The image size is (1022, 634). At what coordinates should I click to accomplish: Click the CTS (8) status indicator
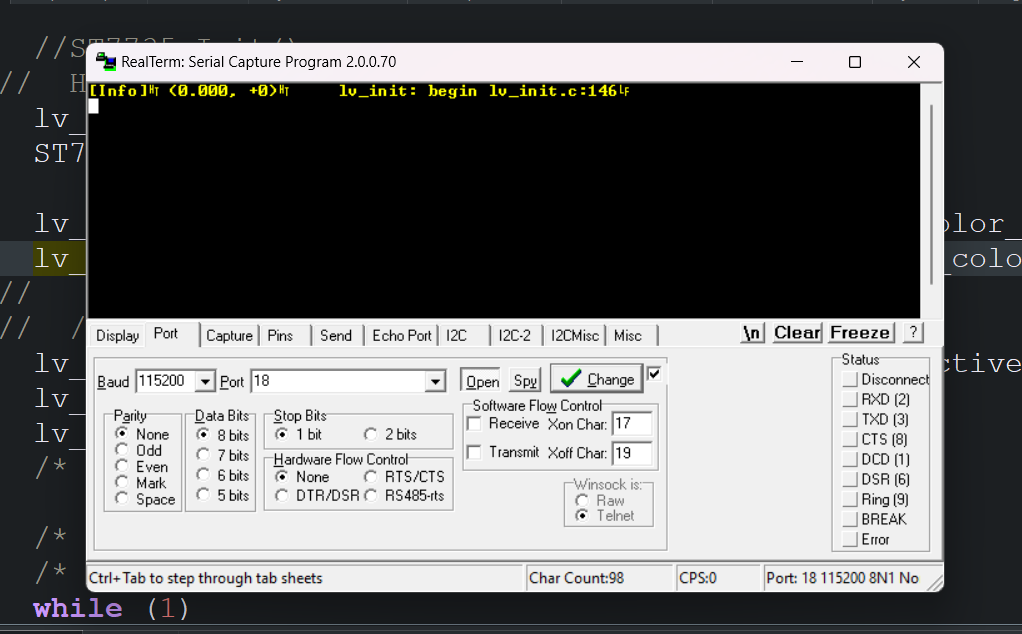(849, 440)
